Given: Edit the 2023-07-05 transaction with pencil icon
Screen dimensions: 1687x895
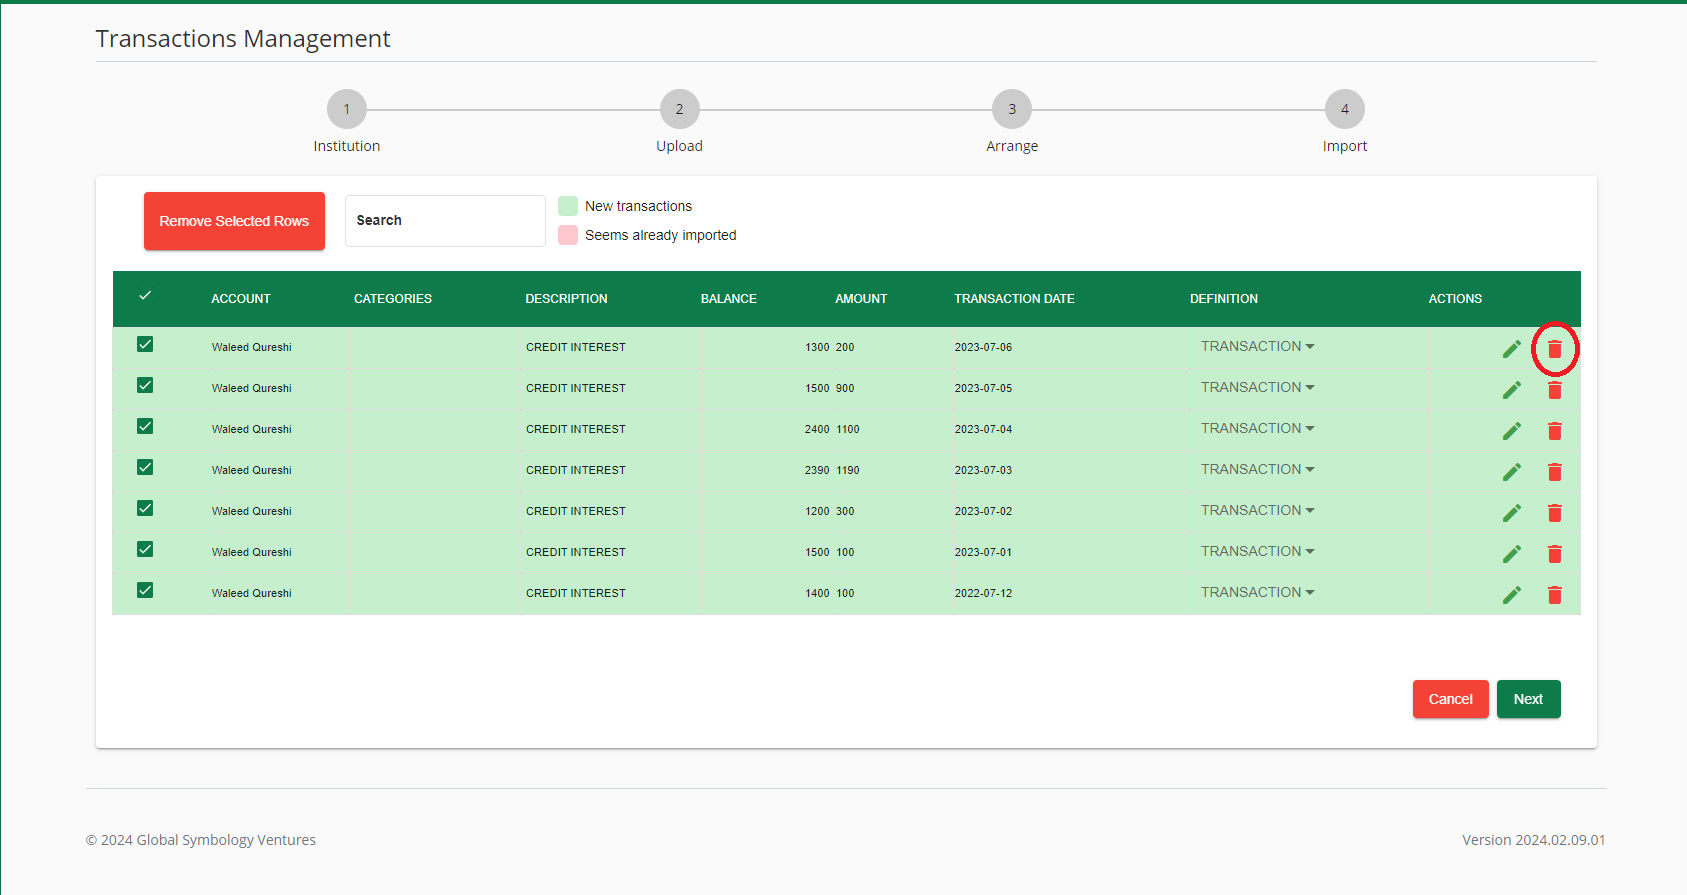Looking at the screenshot, I should tap(1511, 390).
